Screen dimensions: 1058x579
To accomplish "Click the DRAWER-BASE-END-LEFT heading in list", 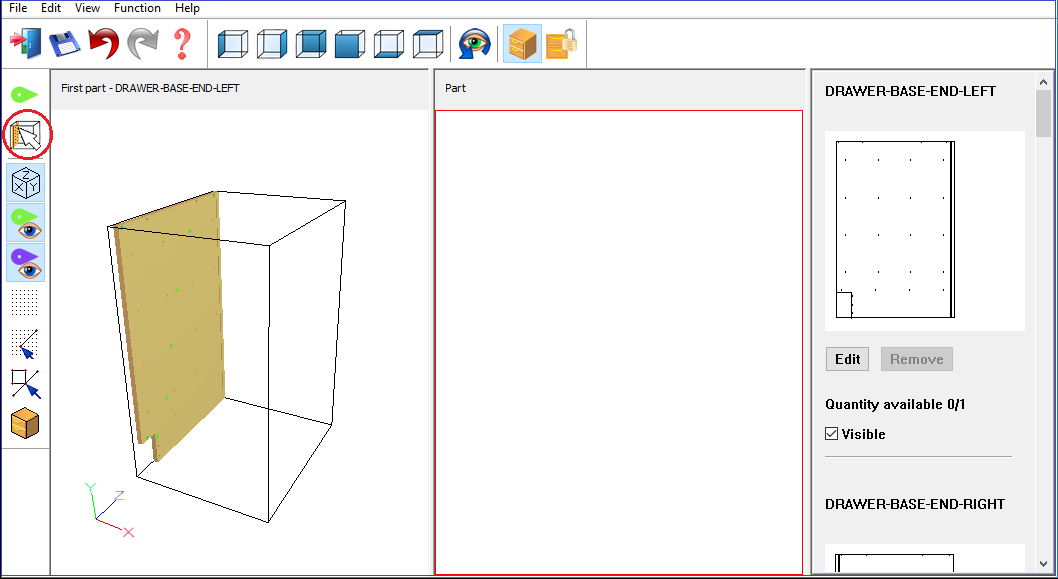I will pos(910,91).
